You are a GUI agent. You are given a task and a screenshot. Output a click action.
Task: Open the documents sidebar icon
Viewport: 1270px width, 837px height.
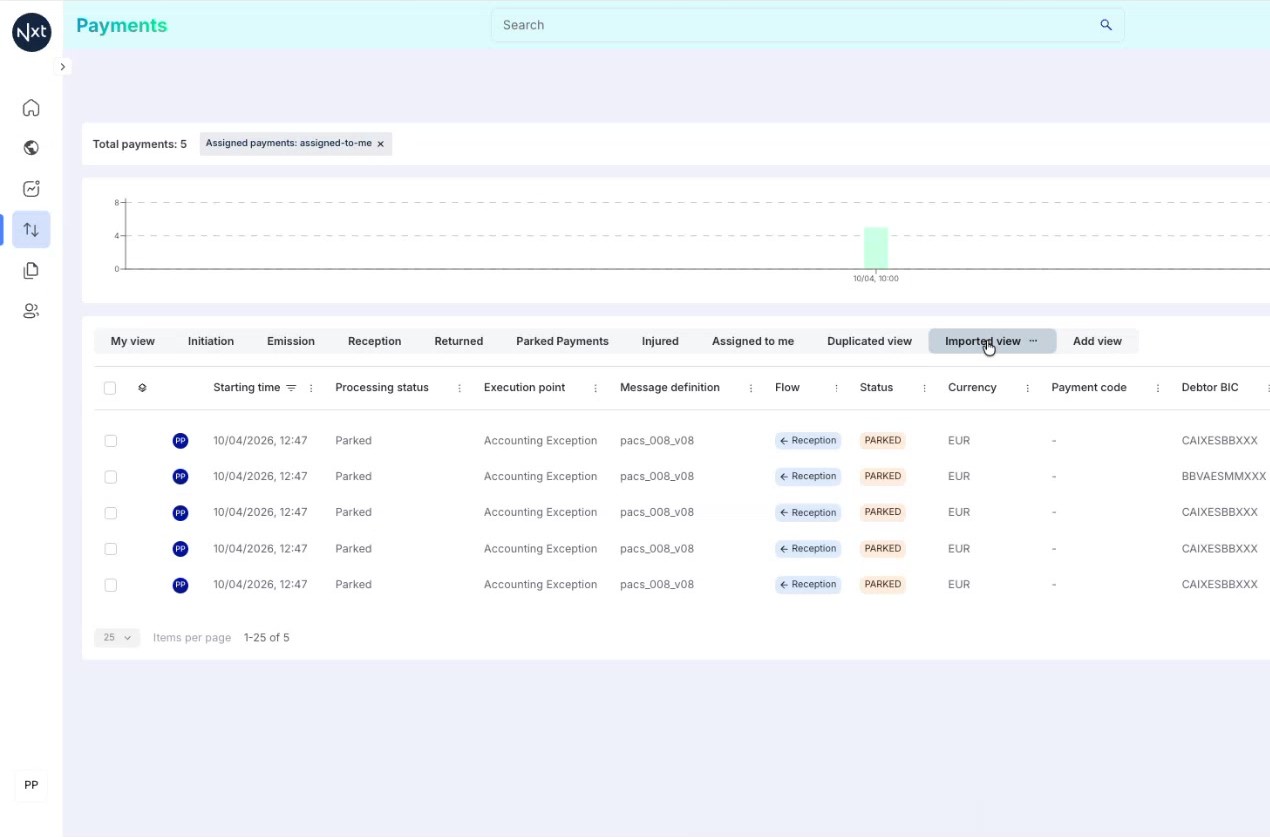click(31, 270)
